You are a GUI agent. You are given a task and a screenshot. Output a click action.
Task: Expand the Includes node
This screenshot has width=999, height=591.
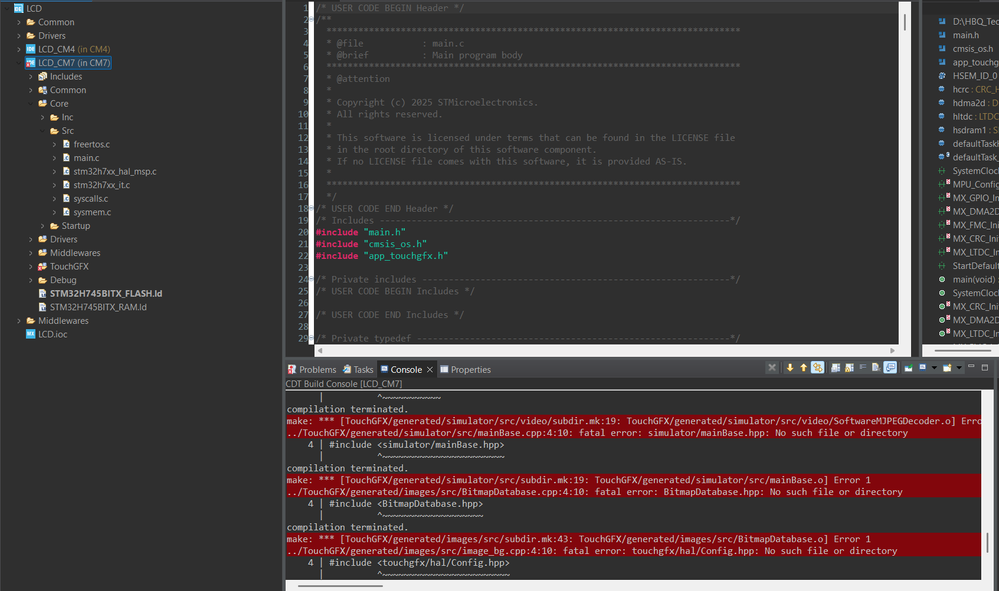pyautogui.click(x=31, y=76)
